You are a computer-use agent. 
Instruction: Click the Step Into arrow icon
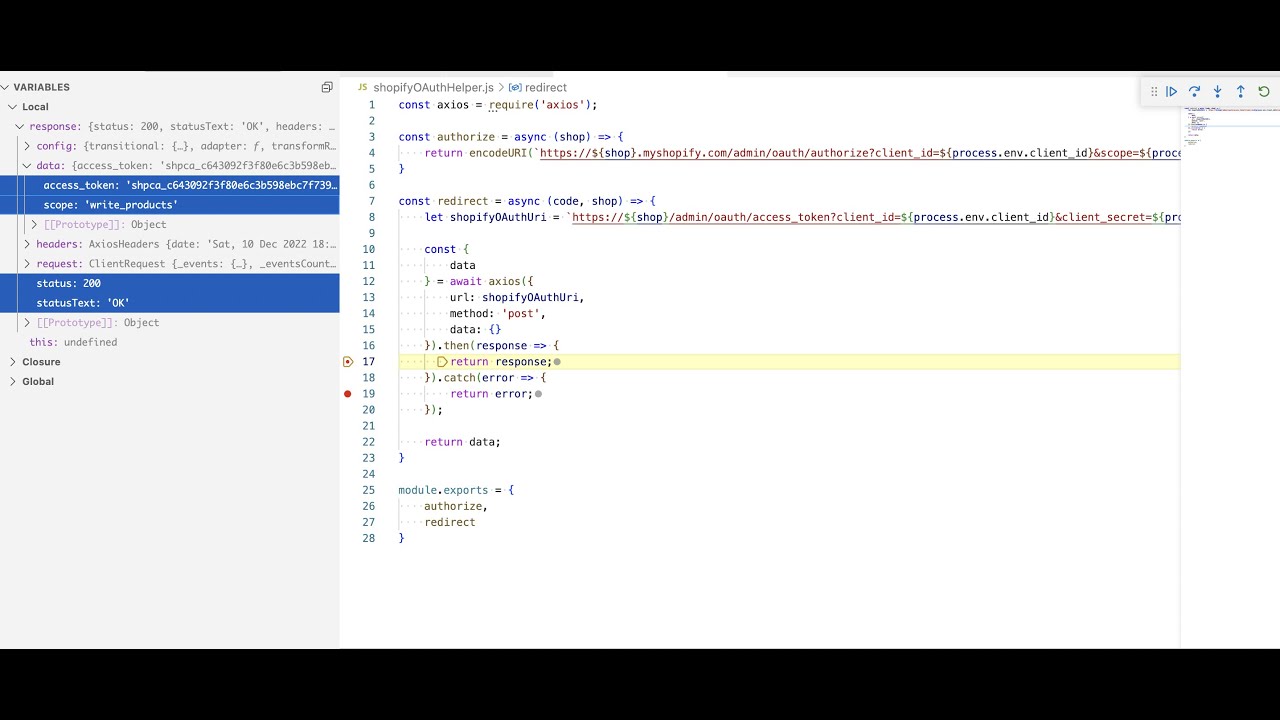click(1217, 91)
